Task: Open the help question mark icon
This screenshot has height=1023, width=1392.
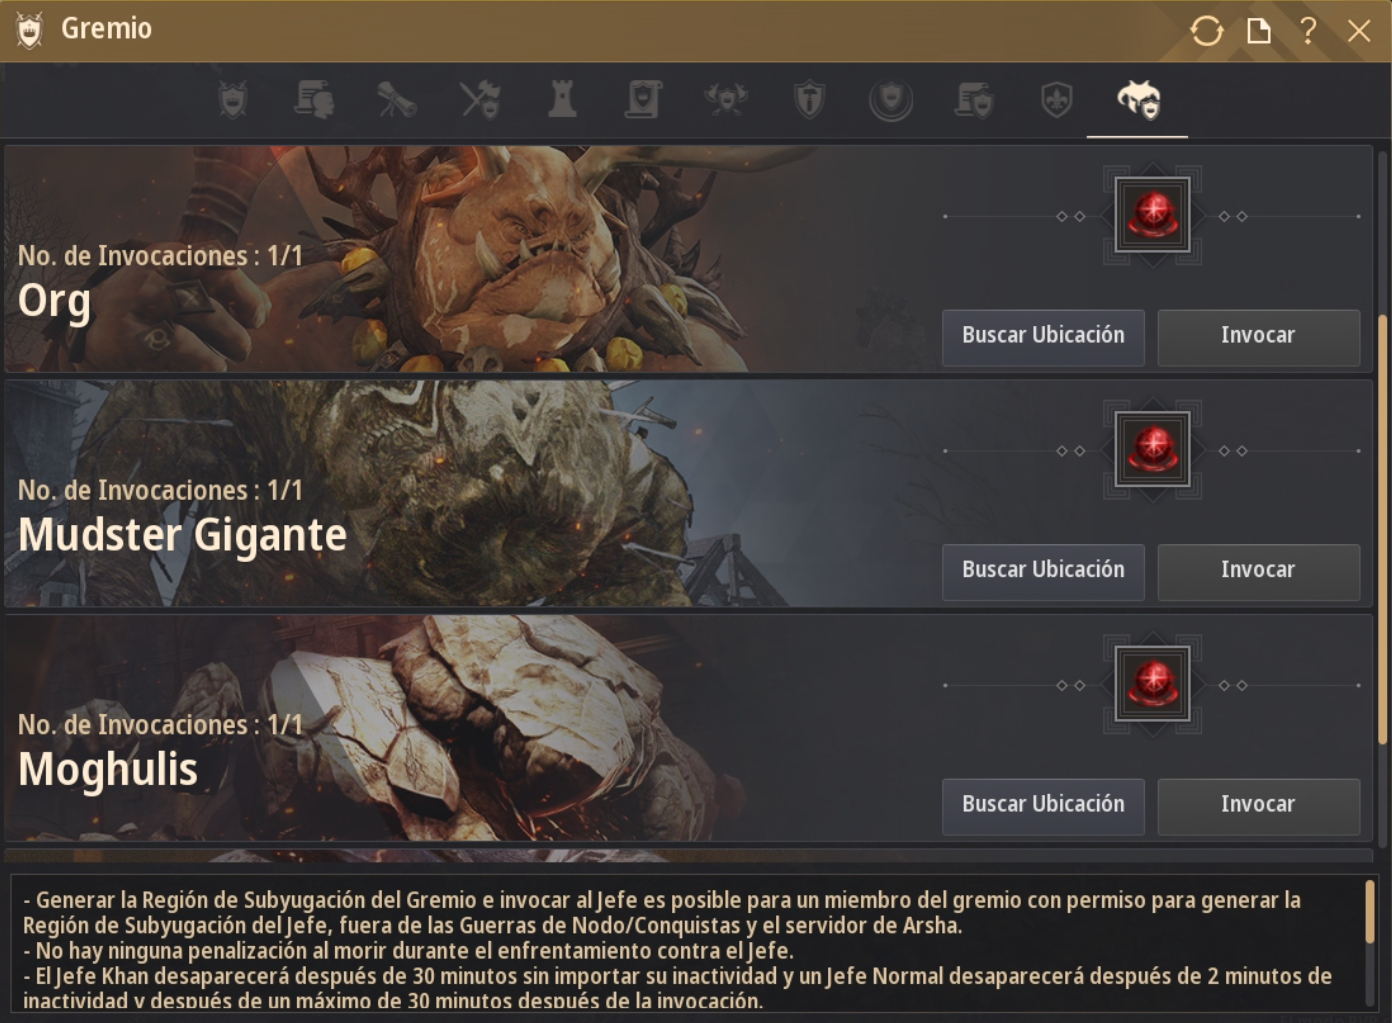Action: click(1308, 31)
